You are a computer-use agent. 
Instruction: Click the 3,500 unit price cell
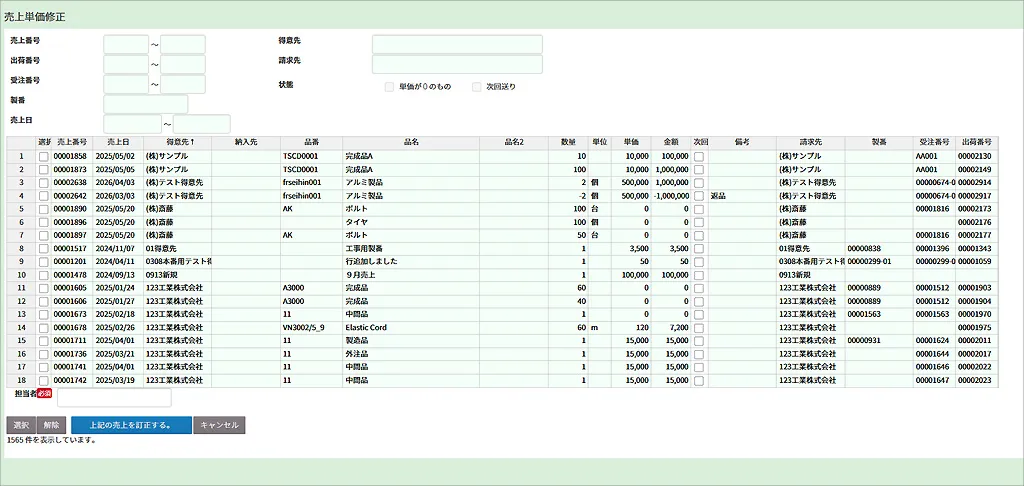click(x=631, y=248)
